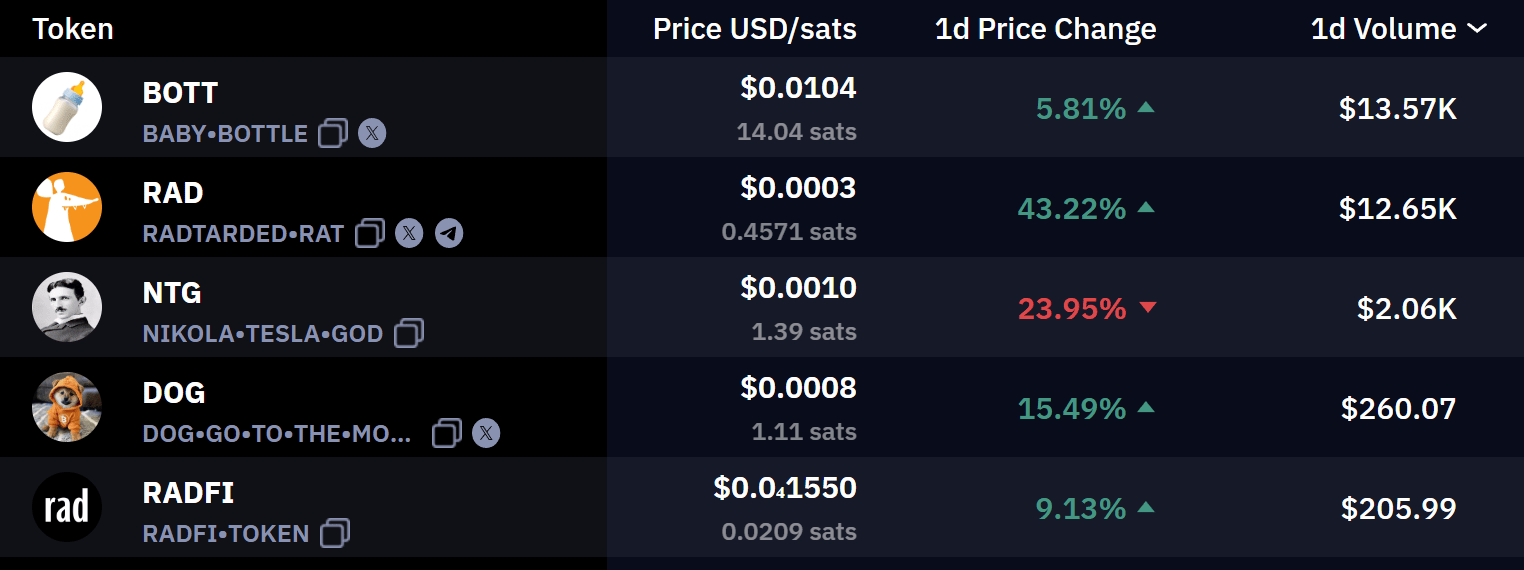Copy the RADTARDED•RAT token name
This screenshot has width=1524, height=570.
point(370,233)
